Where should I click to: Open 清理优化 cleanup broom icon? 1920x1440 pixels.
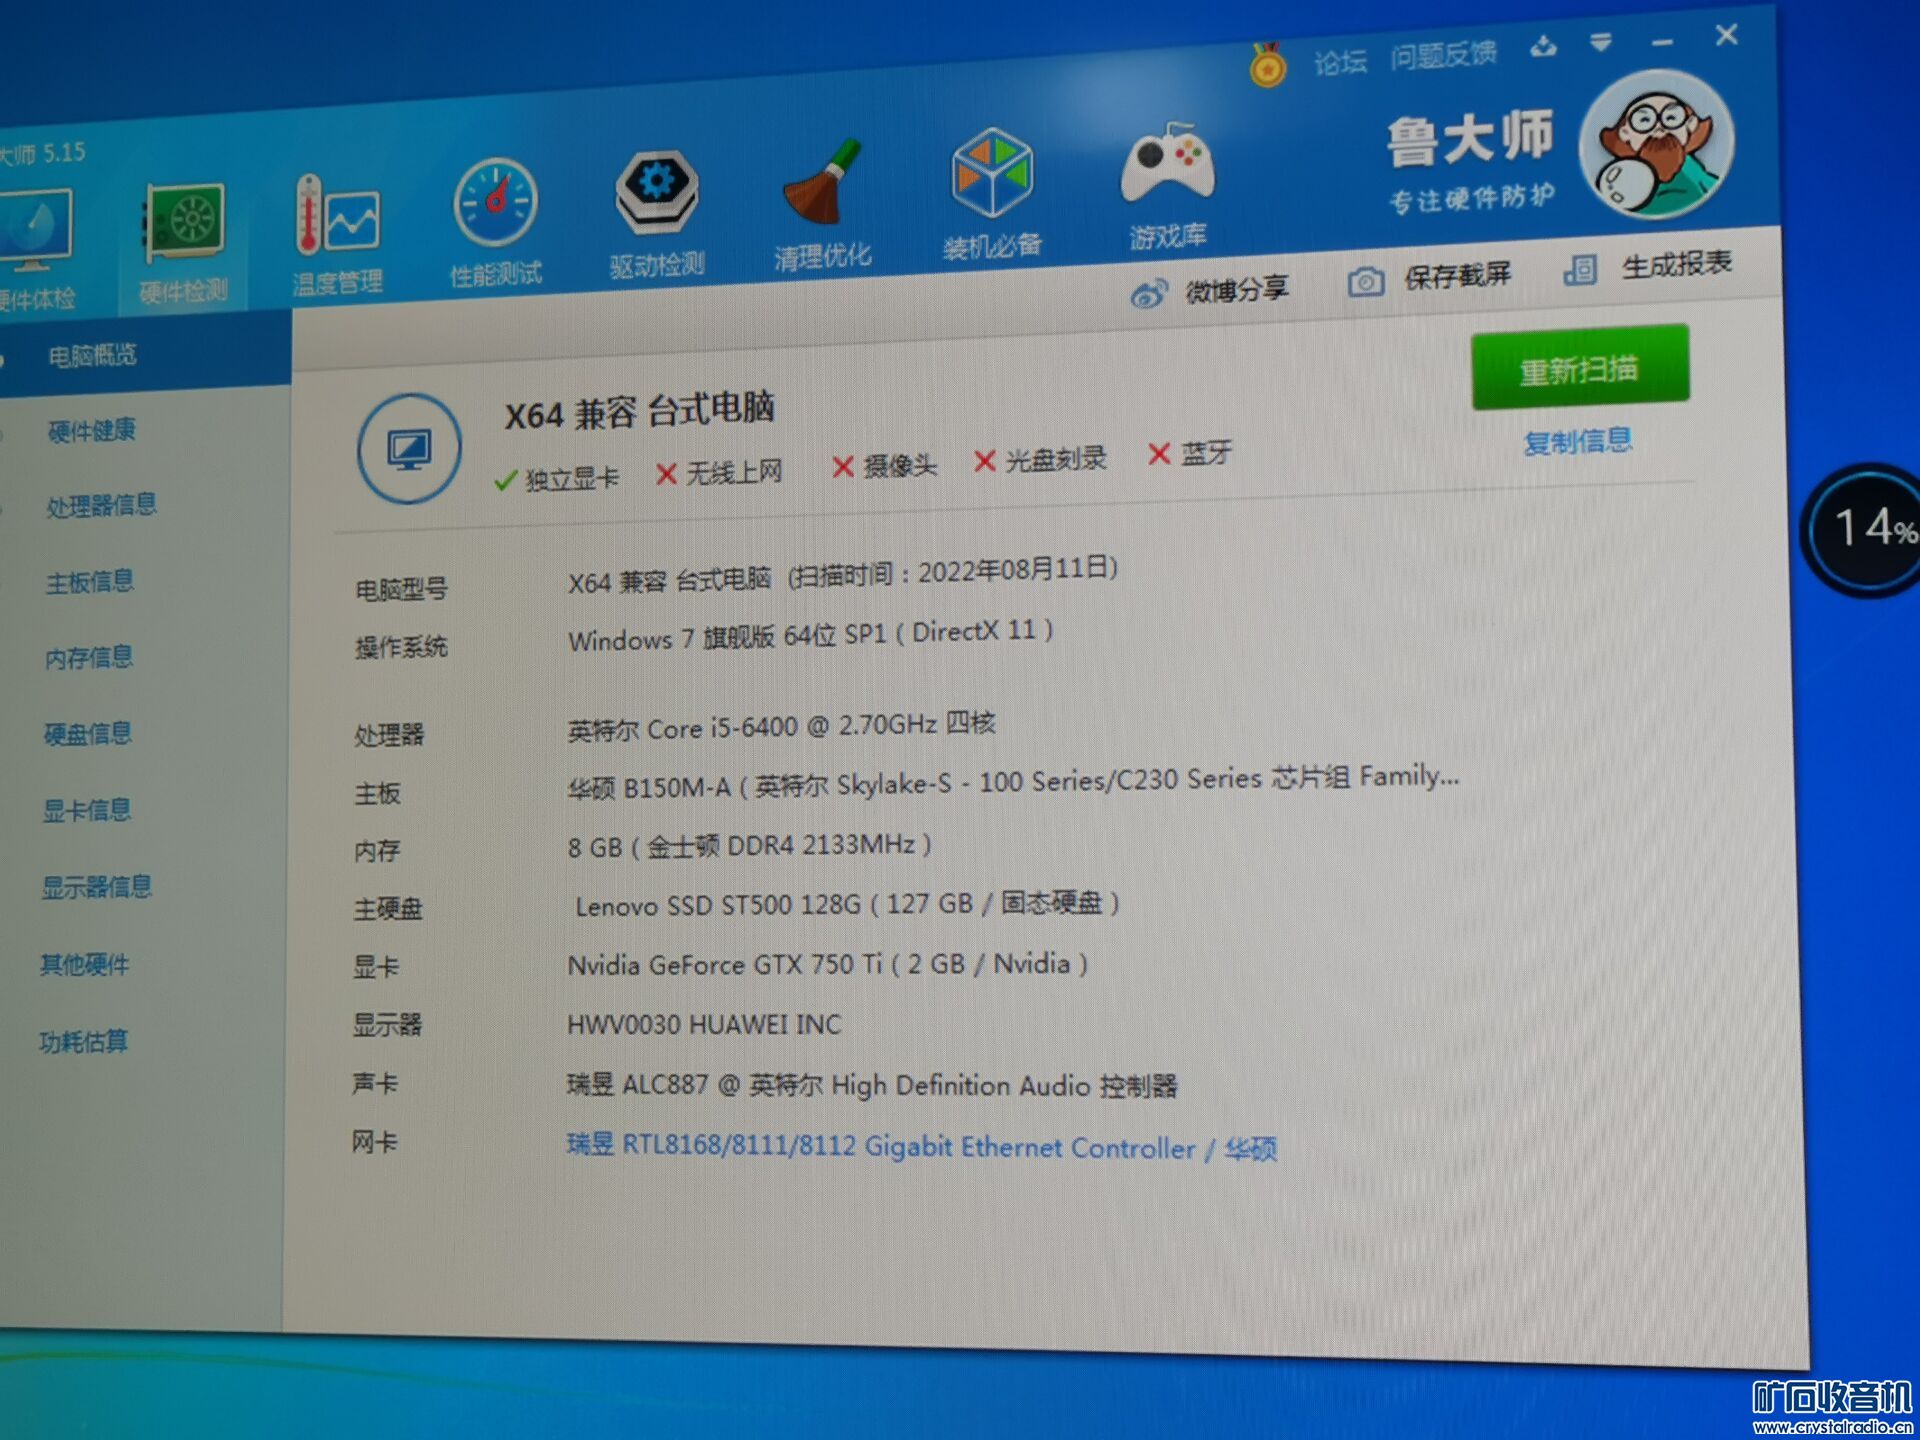pos(821,182)
